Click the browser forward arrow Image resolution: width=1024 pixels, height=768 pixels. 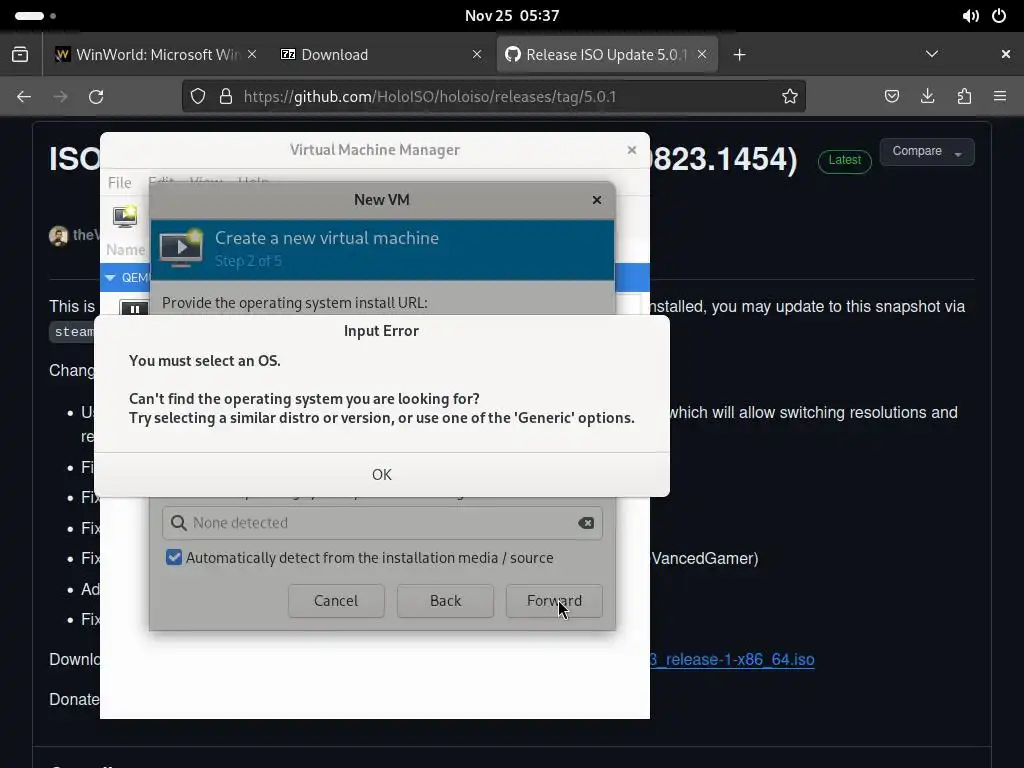[60, 97]
